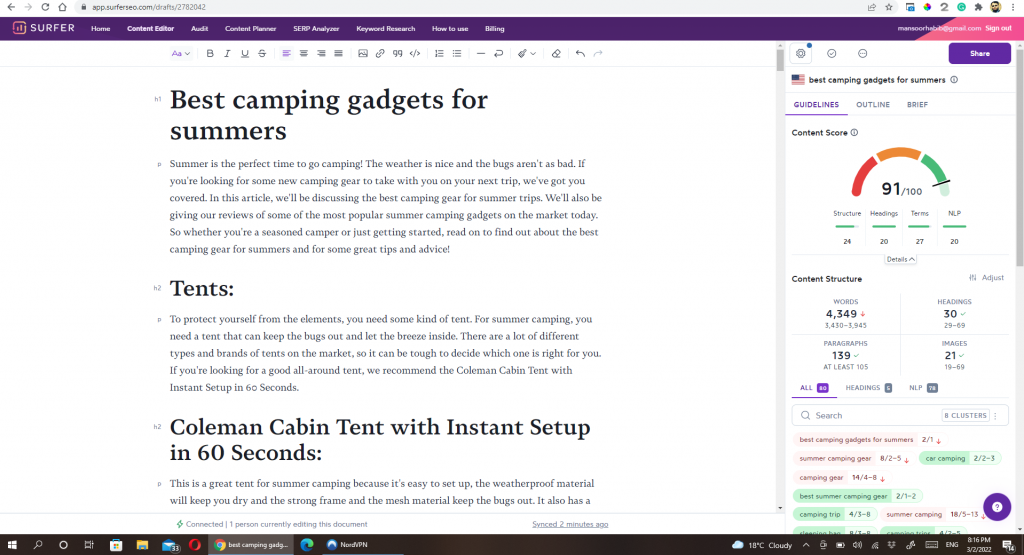
Task: Align text to the right
Action: point(321,54)
